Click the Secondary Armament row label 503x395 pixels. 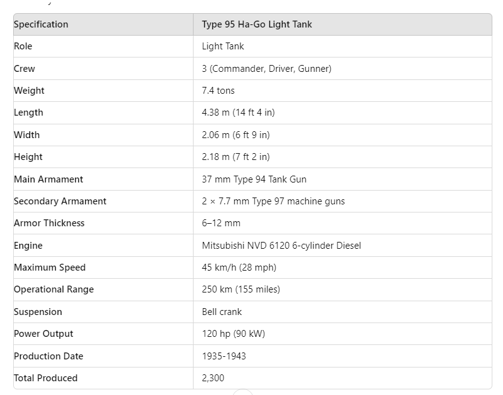tap(60, 201)
